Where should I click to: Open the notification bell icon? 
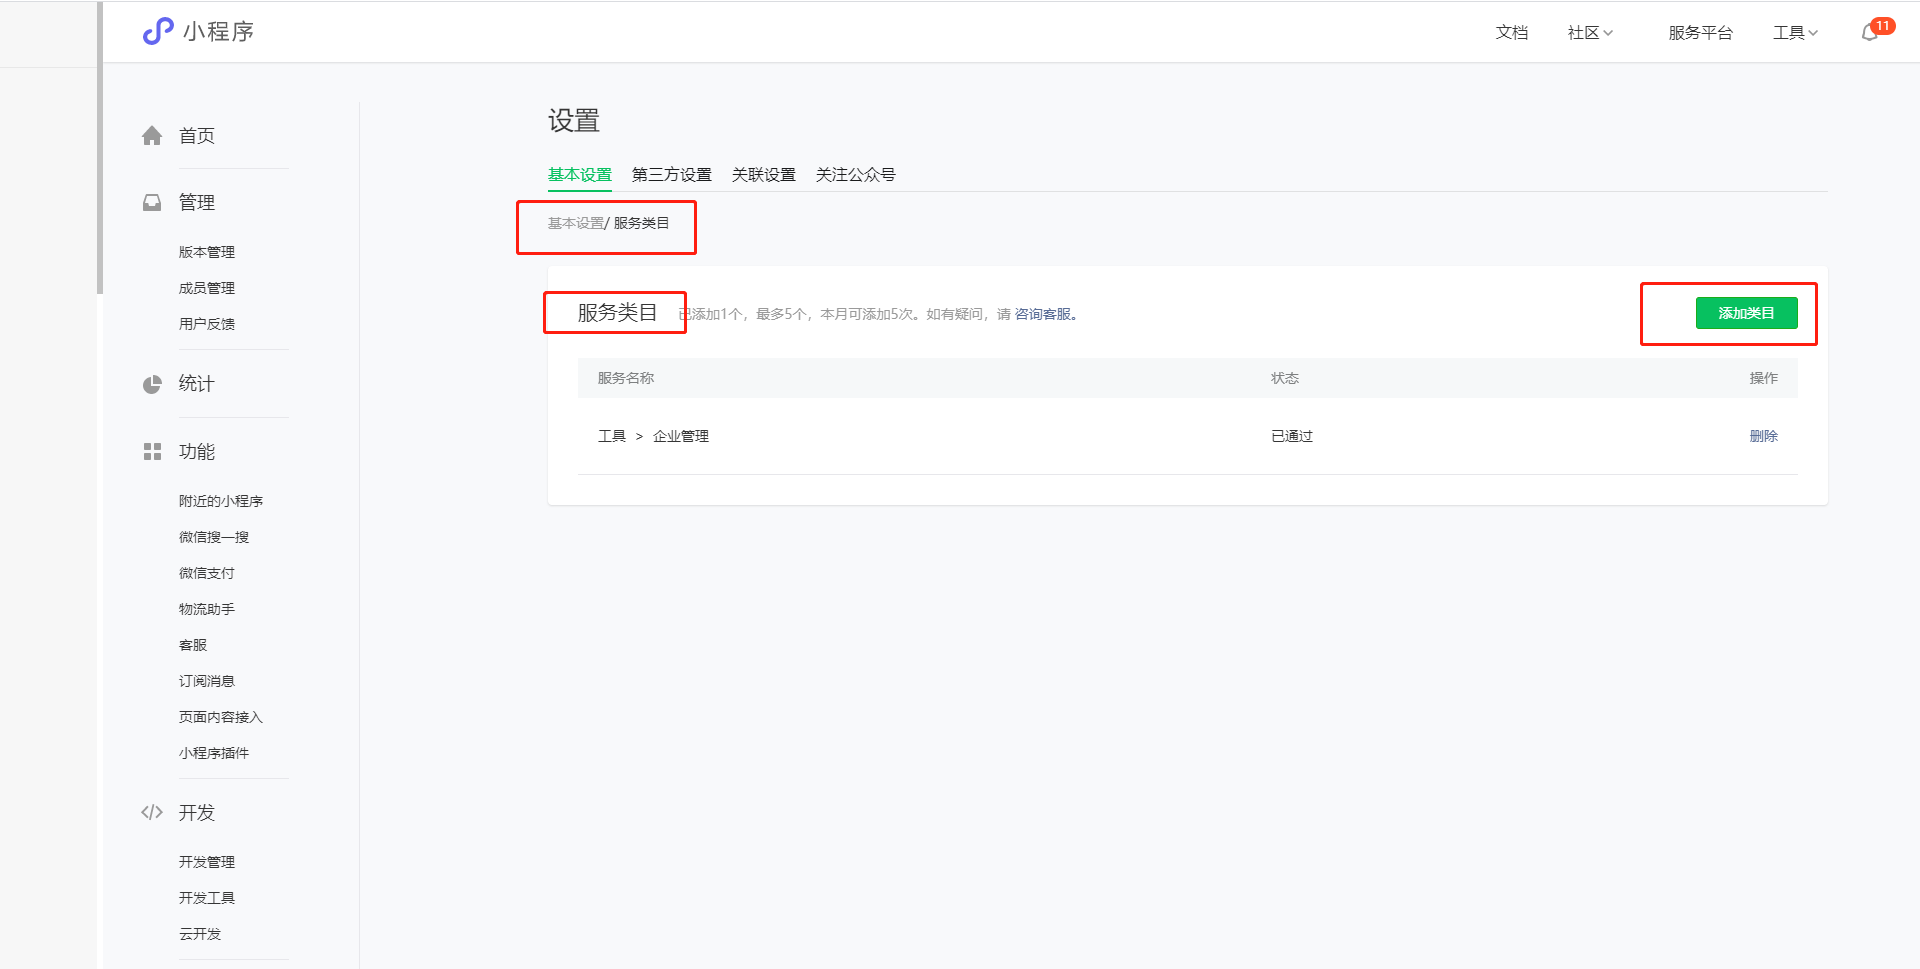tap(1870, 33)
